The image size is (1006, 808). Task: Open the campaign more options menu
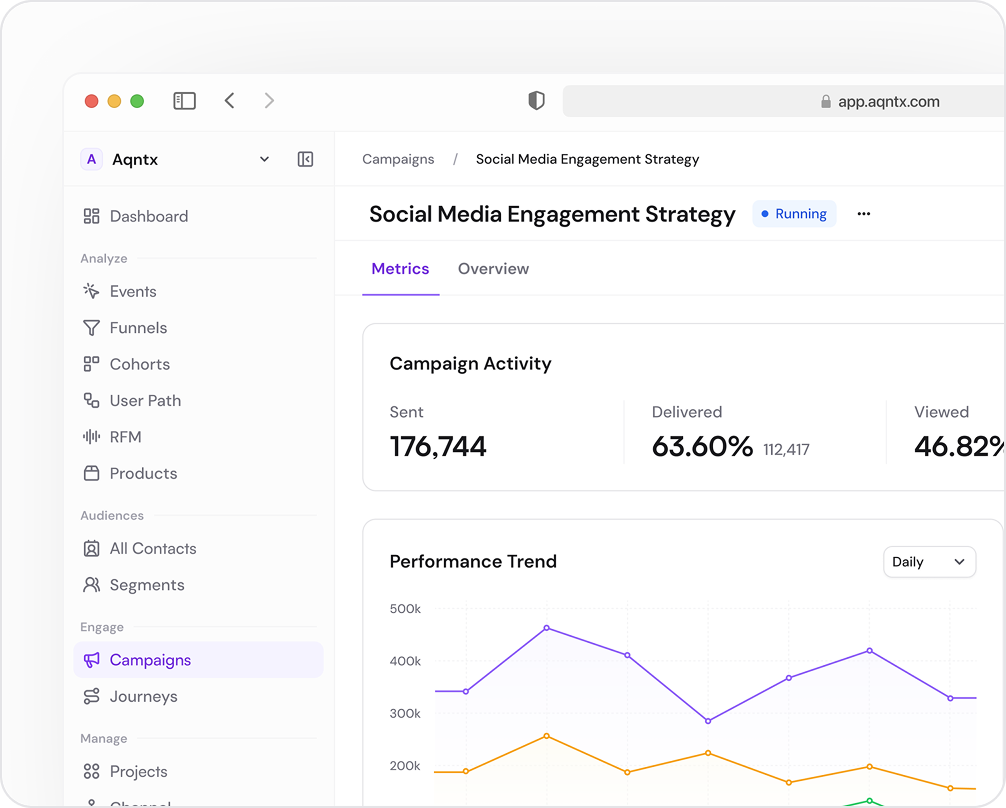[x=864, y=214]
